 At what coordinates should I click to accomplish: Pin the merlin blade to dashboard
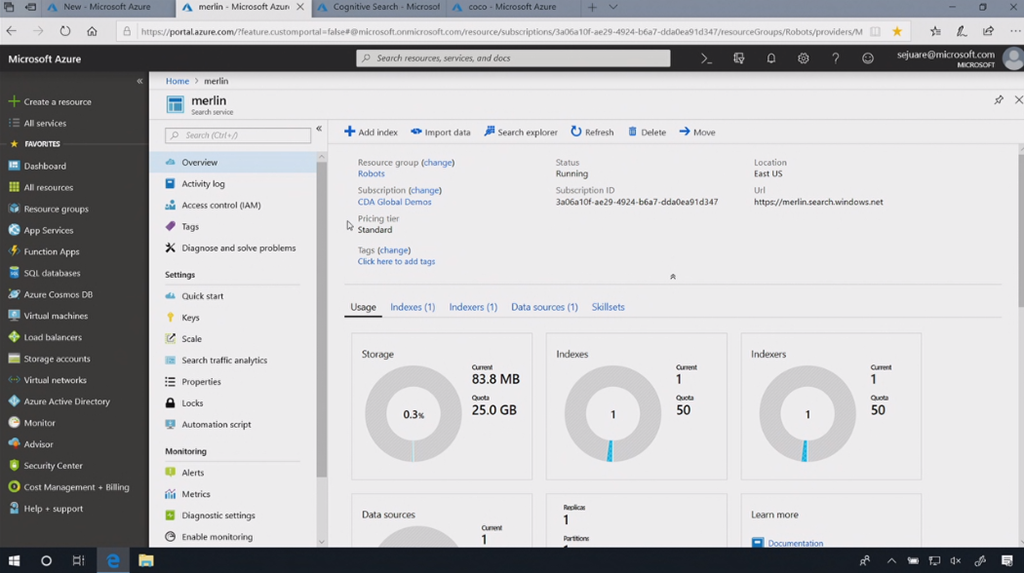coord(998,100)
